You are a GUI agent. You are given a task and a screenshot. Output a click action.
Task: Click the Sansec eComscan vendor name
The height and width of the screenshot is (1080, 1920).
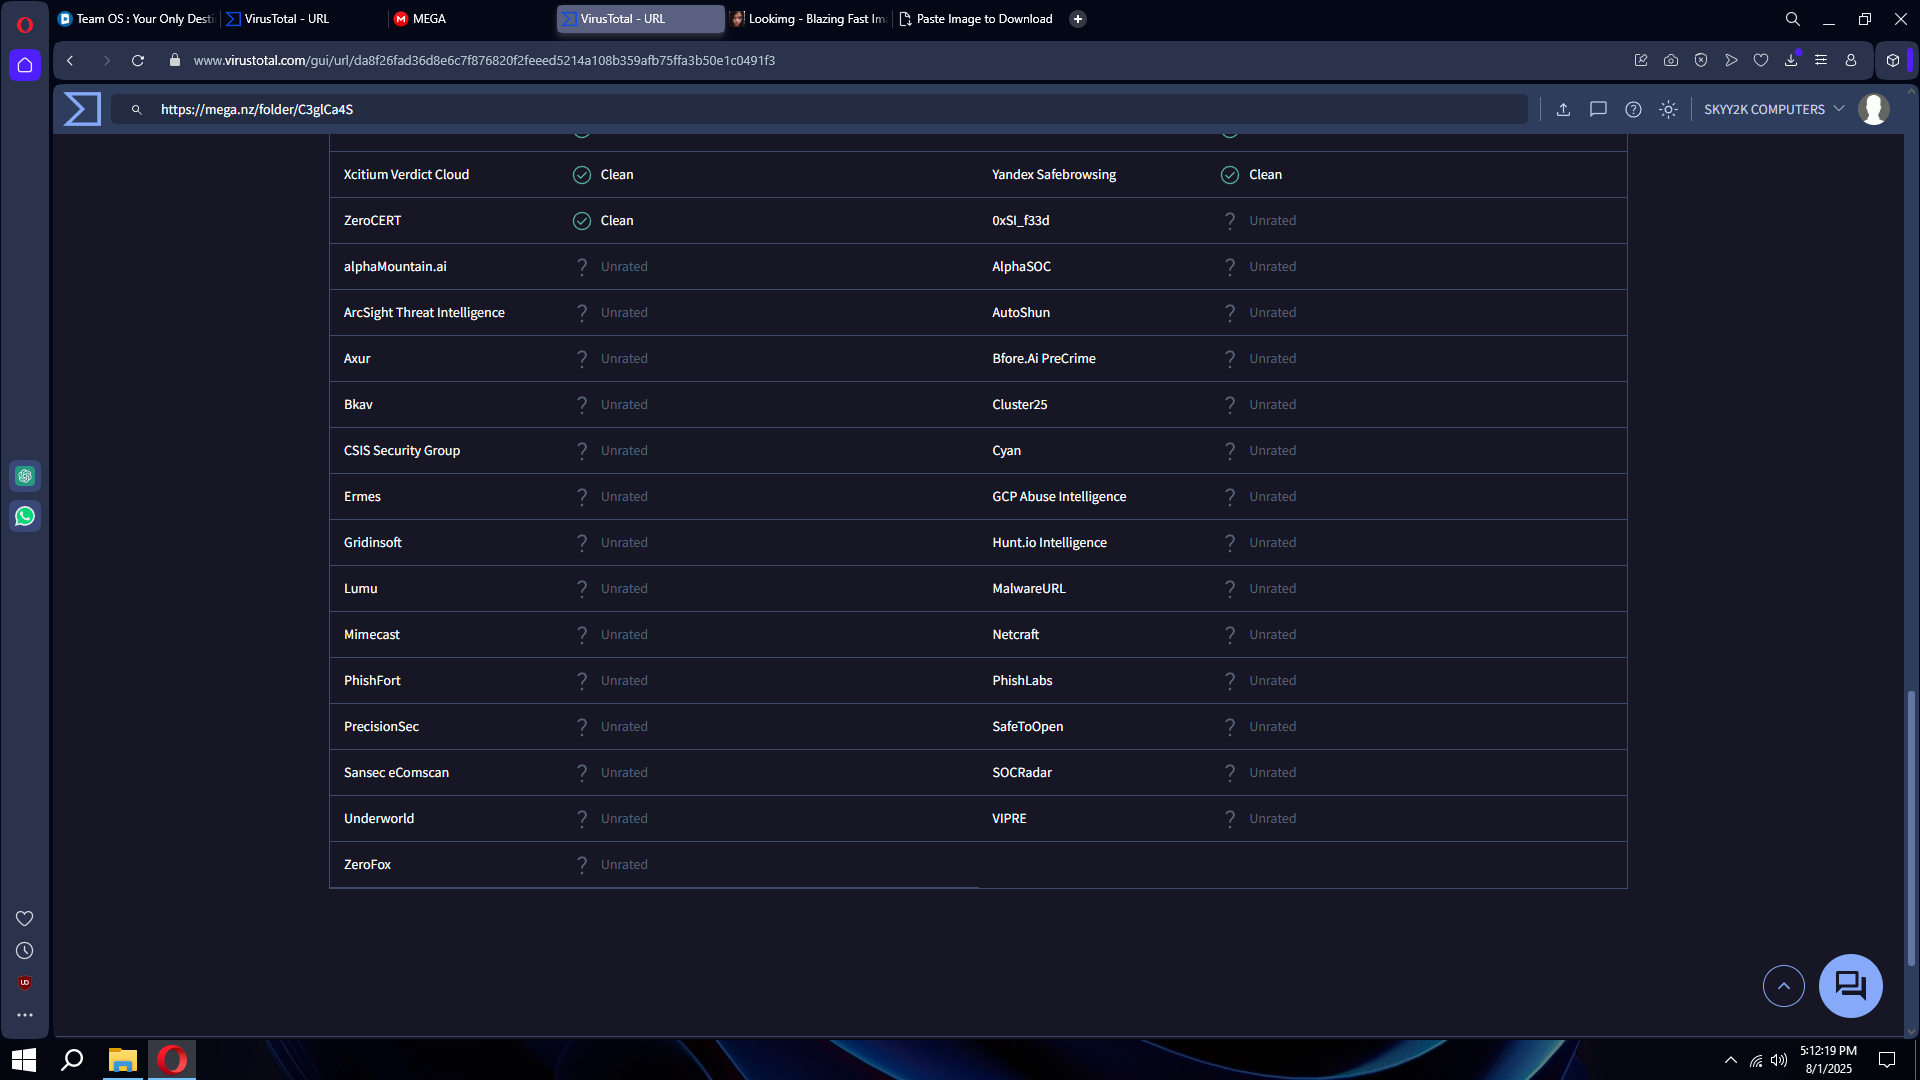396,772
